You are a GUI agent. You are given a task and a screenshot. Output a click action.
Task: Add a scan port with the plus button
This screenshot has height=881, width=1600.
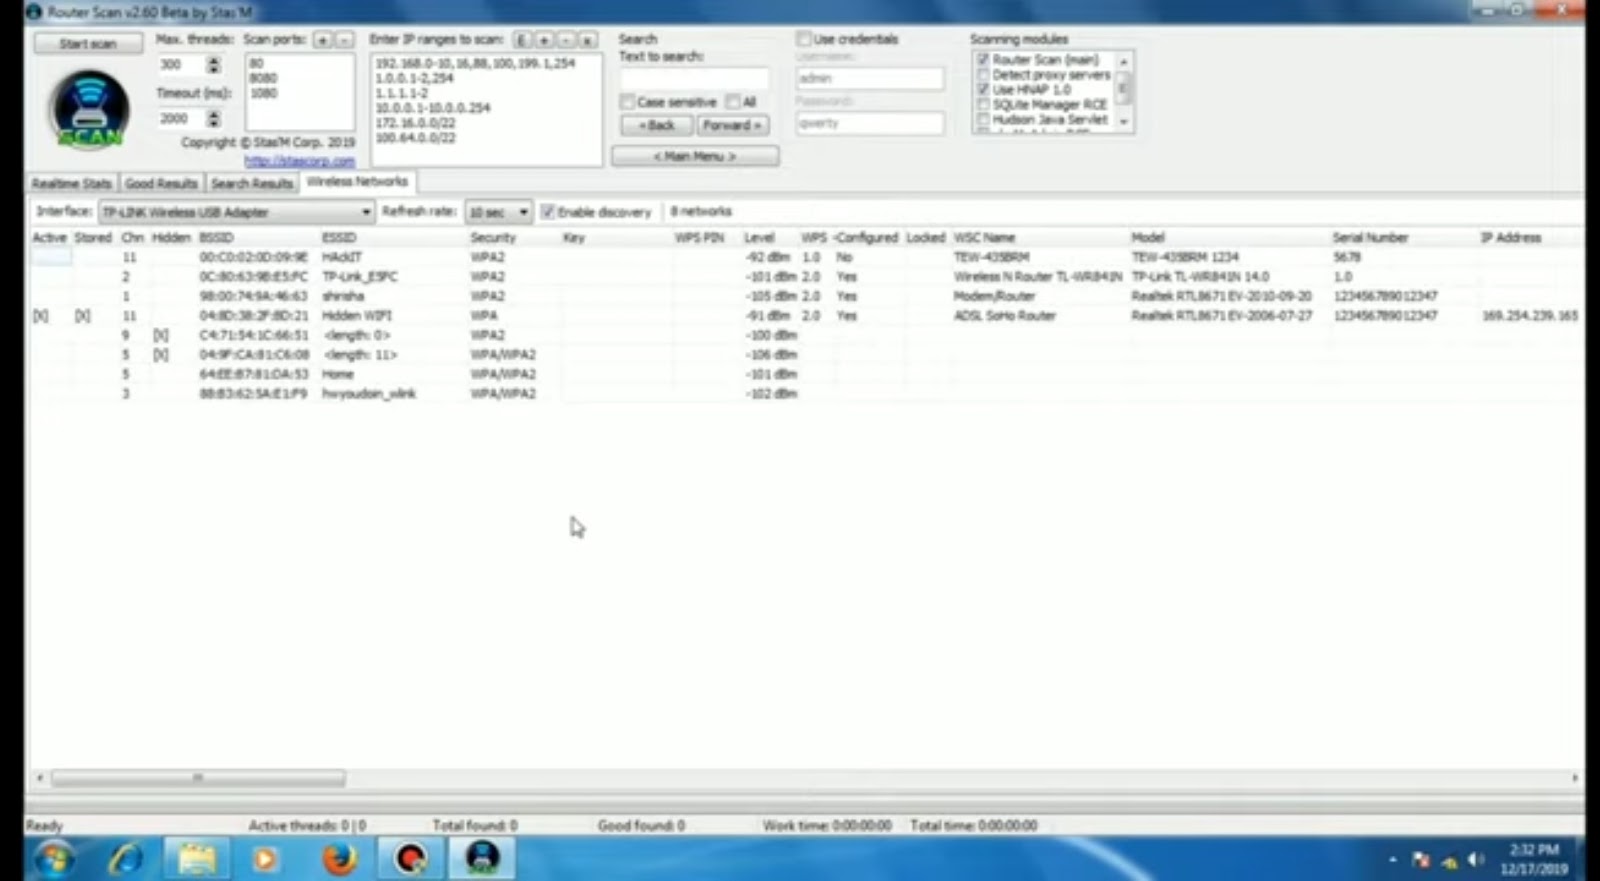click(322, 40)
